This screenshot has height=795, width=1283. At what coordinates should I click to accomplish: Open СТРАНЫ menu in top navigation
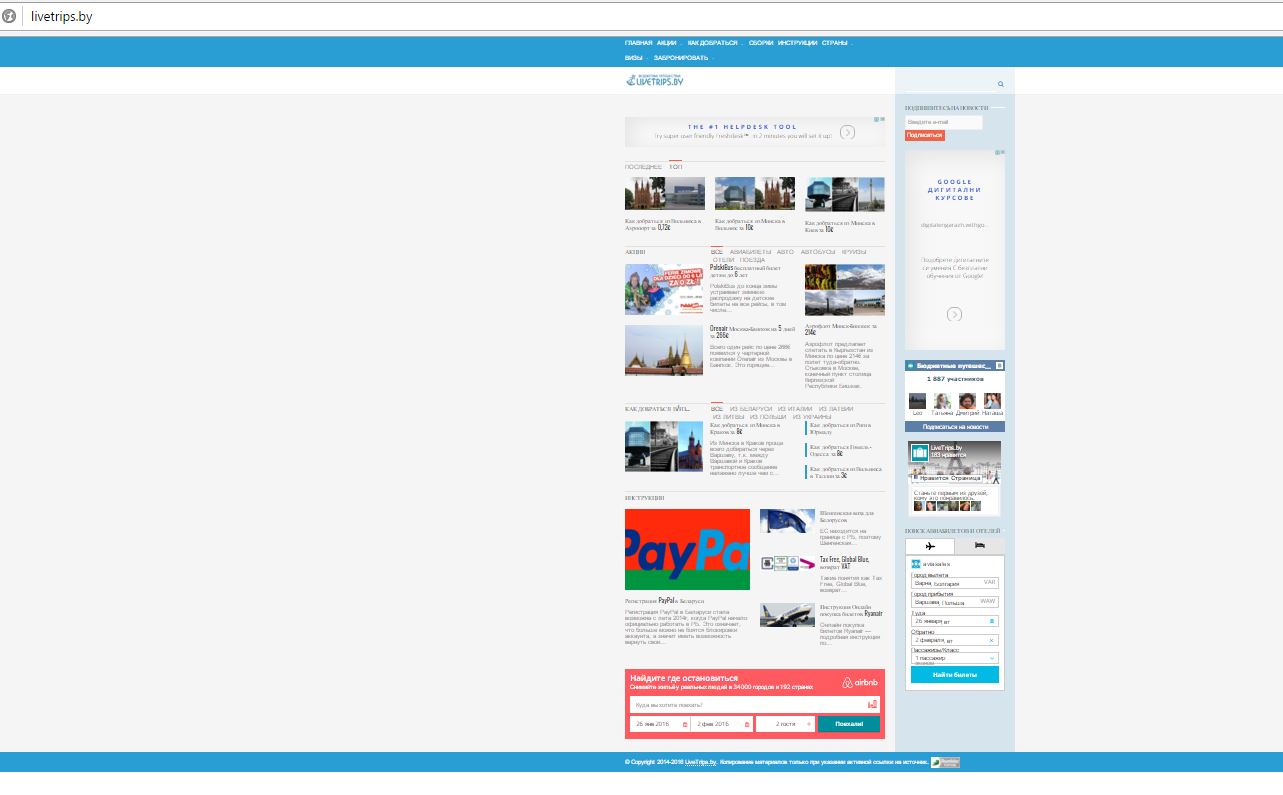(835, 43)
